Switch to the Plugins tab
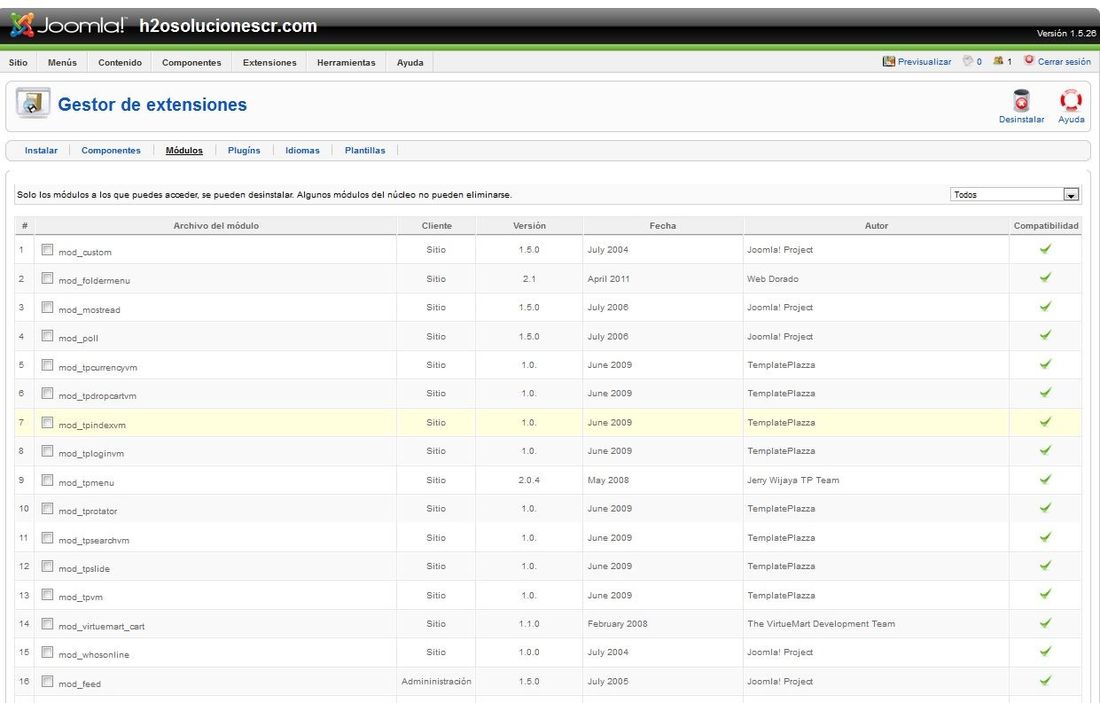The width and height of the screenshot is (1100, 703). point(244,150)
